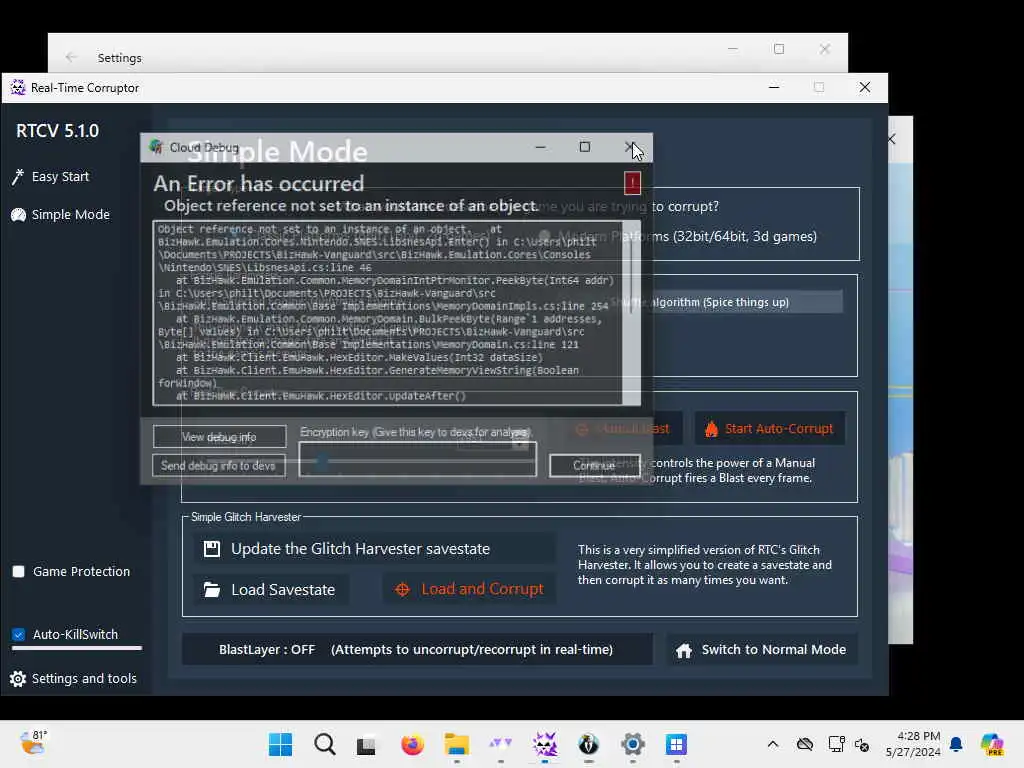This screenshot has width=1024, height=768.
Task: Close the Cloud Debug dialog
Action: pyautogui.click(x=630, y=147)
